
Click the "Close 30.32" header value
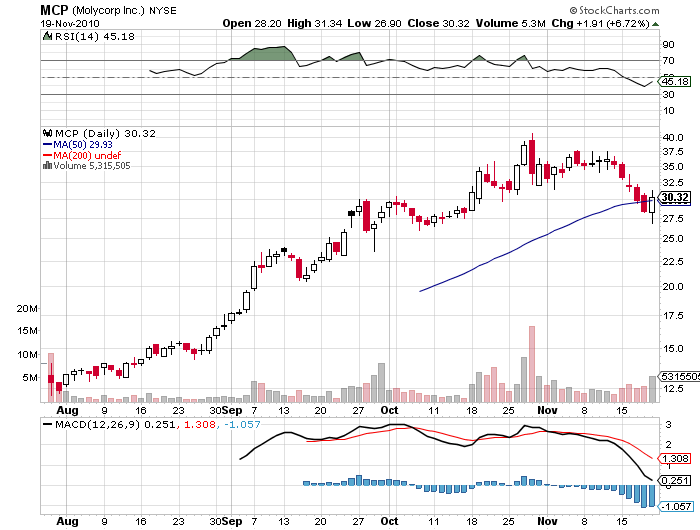[438, 23]
